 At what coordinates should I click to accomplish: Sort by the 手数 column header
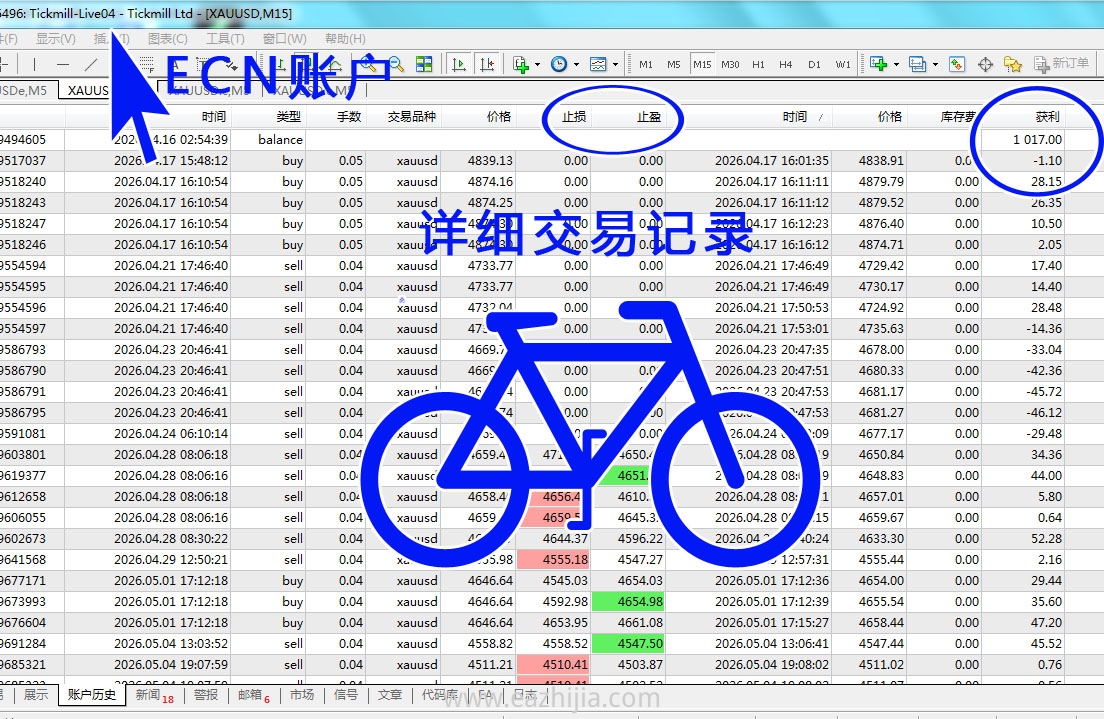click(336, 116)
